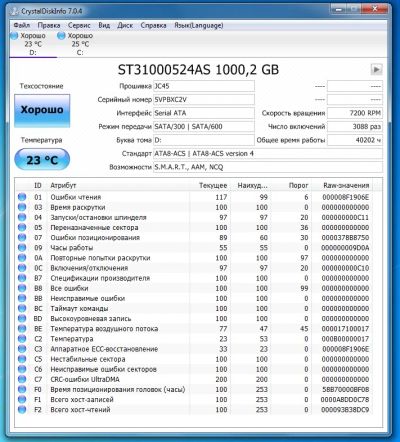Image resolution: width=400 pixels, height=442 pixels.
Task: Click status icon for Таймаут команды
Action: tap(22, 308)
